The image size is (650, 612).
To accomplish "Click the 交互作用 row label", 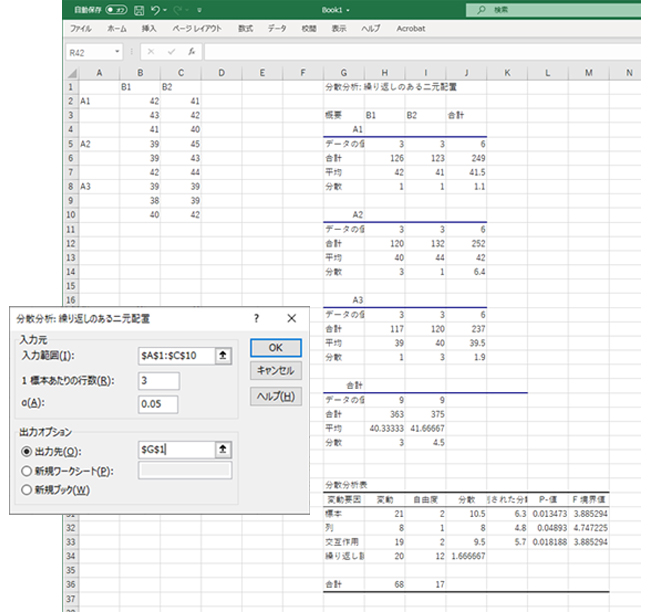I will click(x=344, y=542).
